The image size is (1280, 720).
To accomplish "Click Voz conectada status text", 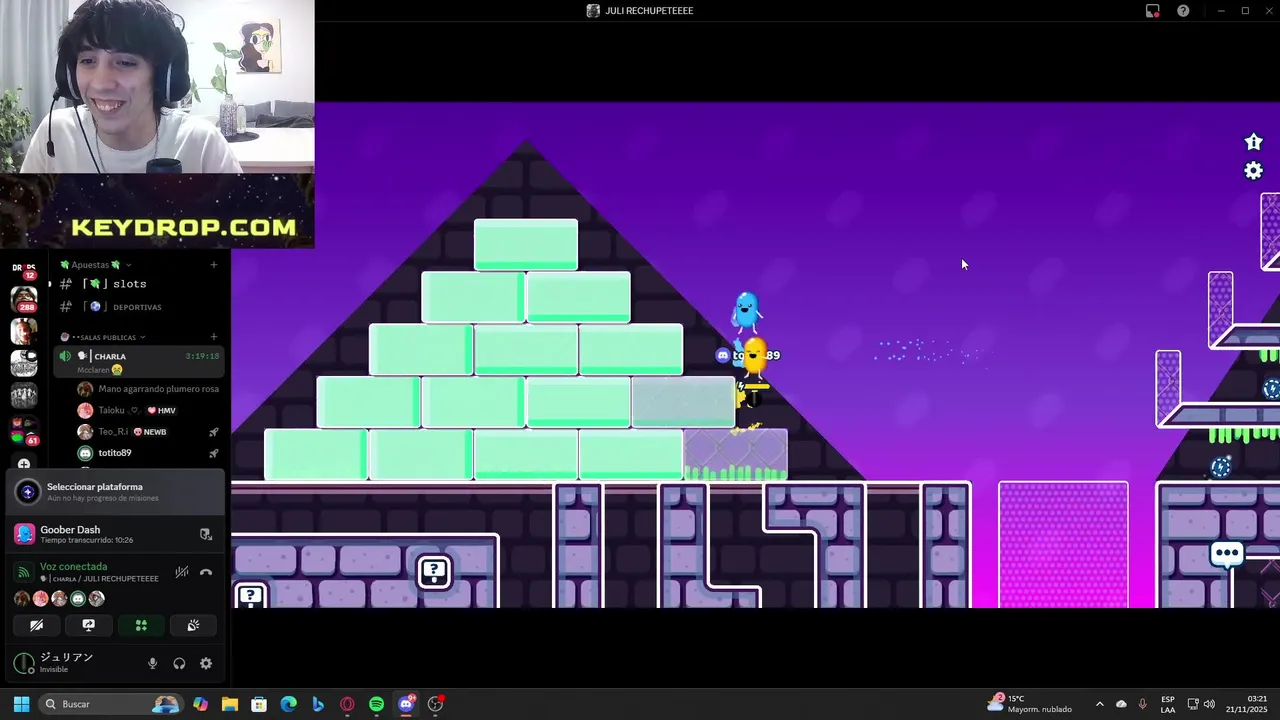I will point(73,566).
